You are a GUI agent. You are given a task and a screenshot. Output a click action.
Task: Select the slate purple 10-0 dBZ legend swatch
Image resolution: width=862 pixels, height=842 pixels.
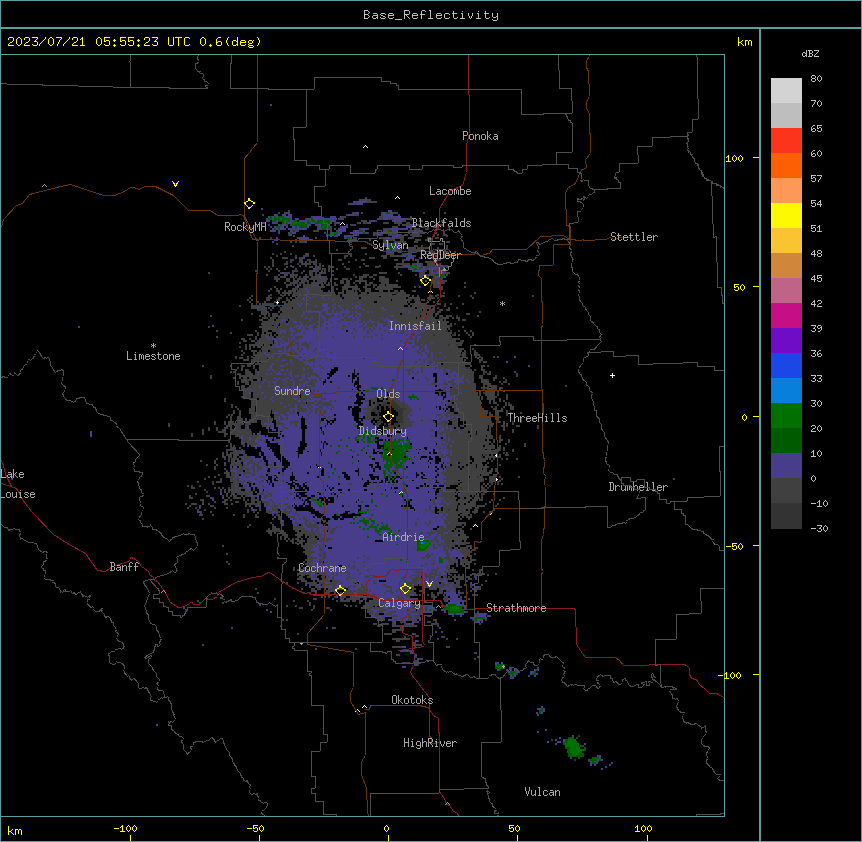click(786, 465)
